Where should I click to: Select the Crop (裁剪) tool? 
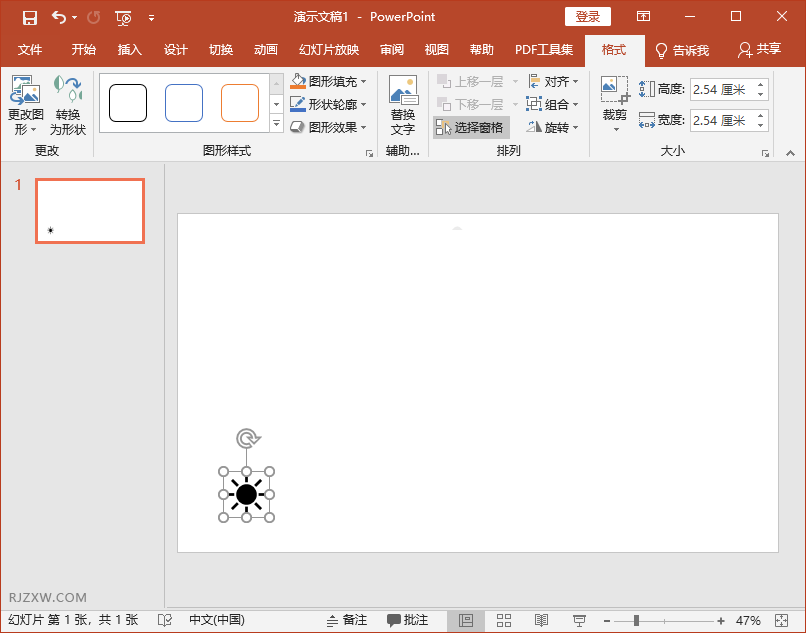(x=614, y=104)
